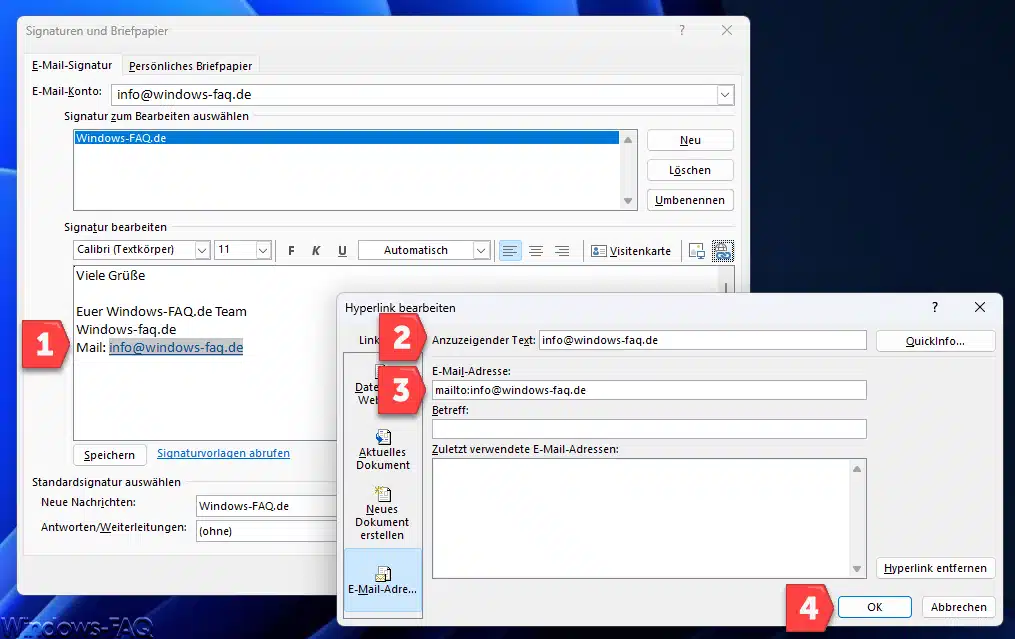Confirm hyperlink with OK button
The width and height of the screenshot is (1015, 639).
[875, 607]
